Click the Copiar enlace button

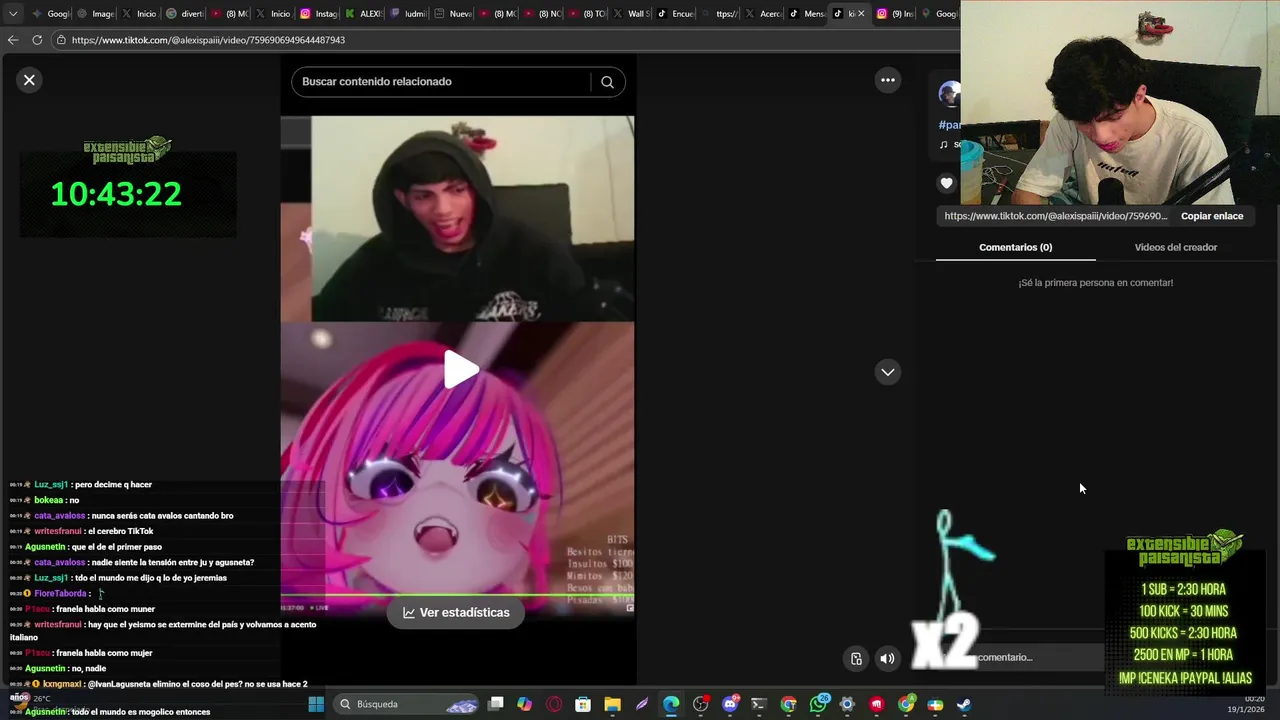(x=1212, y=216)
